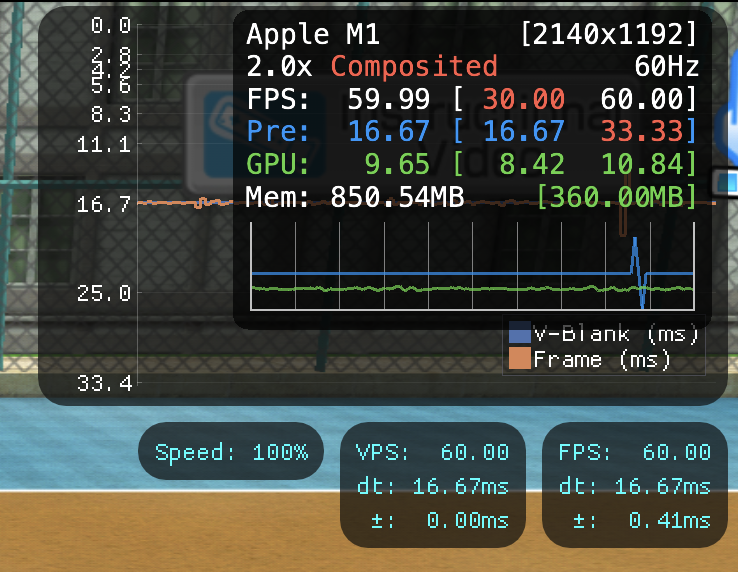This screenshot has height=572, width=738.
Task: Click the GPU: 9.65 reading
Action: tap(338, 164)
